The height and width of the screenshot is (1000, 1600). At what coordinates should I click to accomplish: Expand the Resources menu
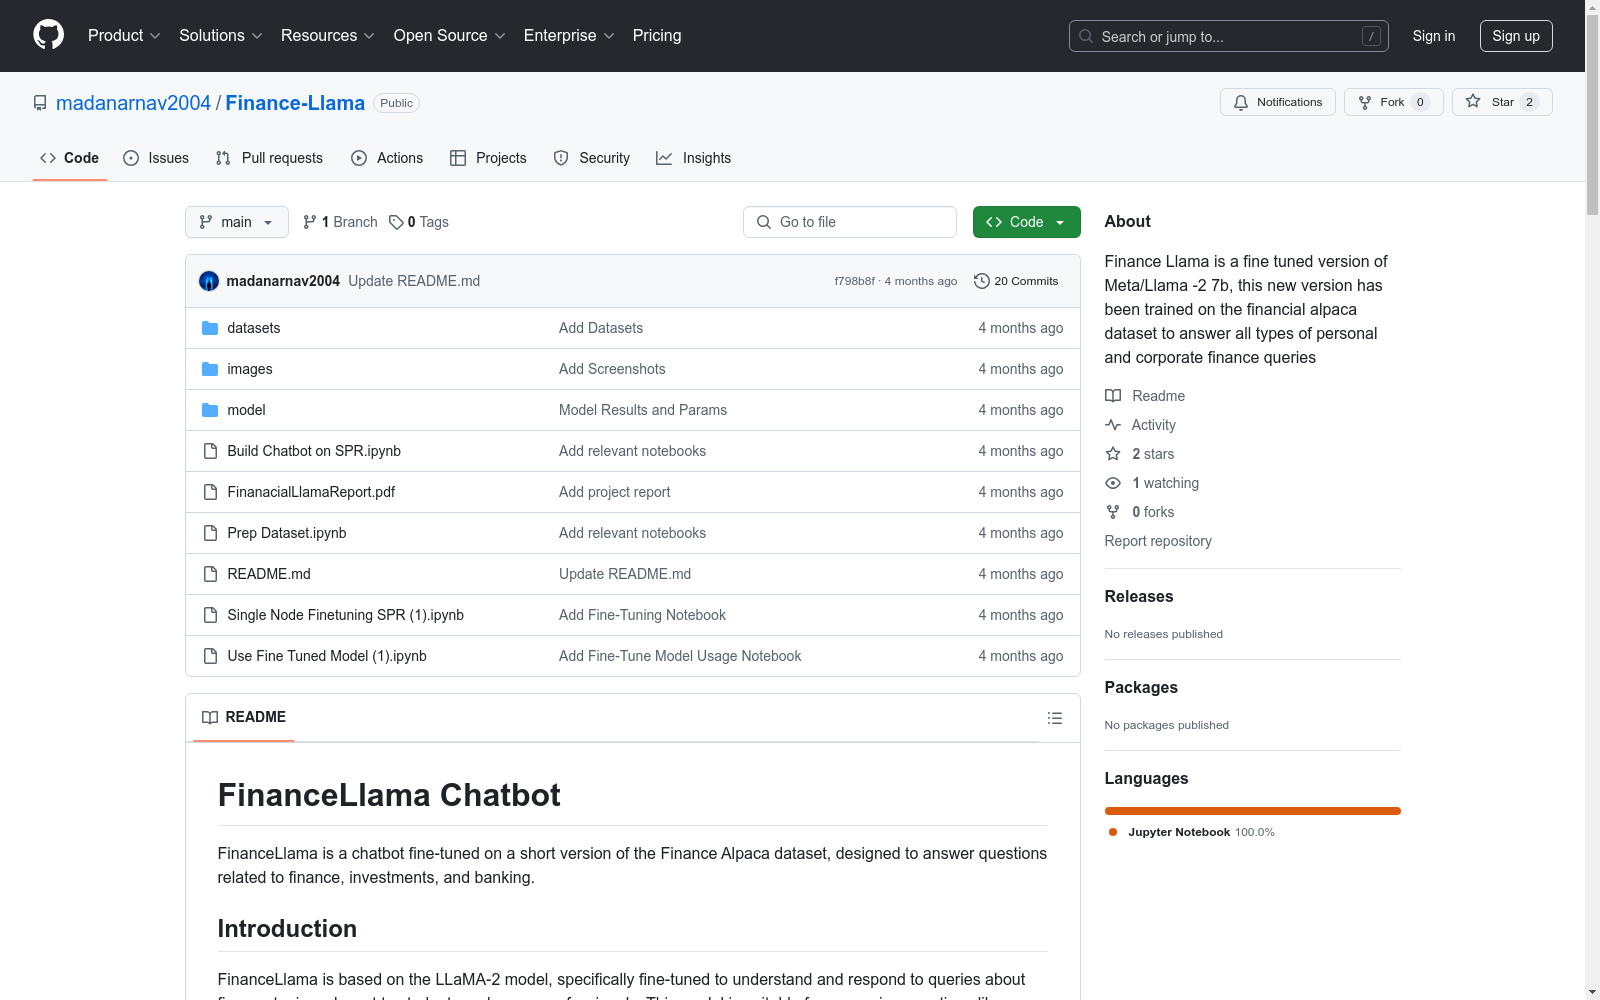coord(328,36)
